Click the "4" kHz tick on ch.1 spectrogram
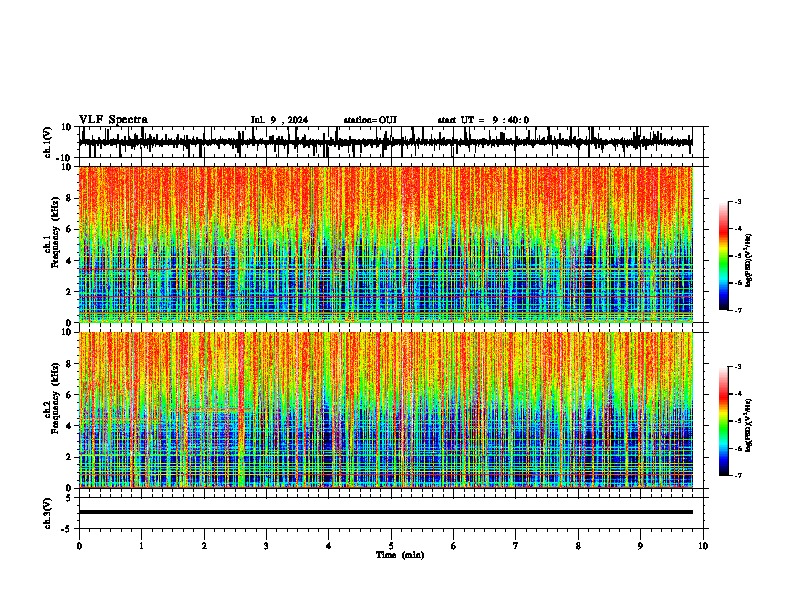 70,261
